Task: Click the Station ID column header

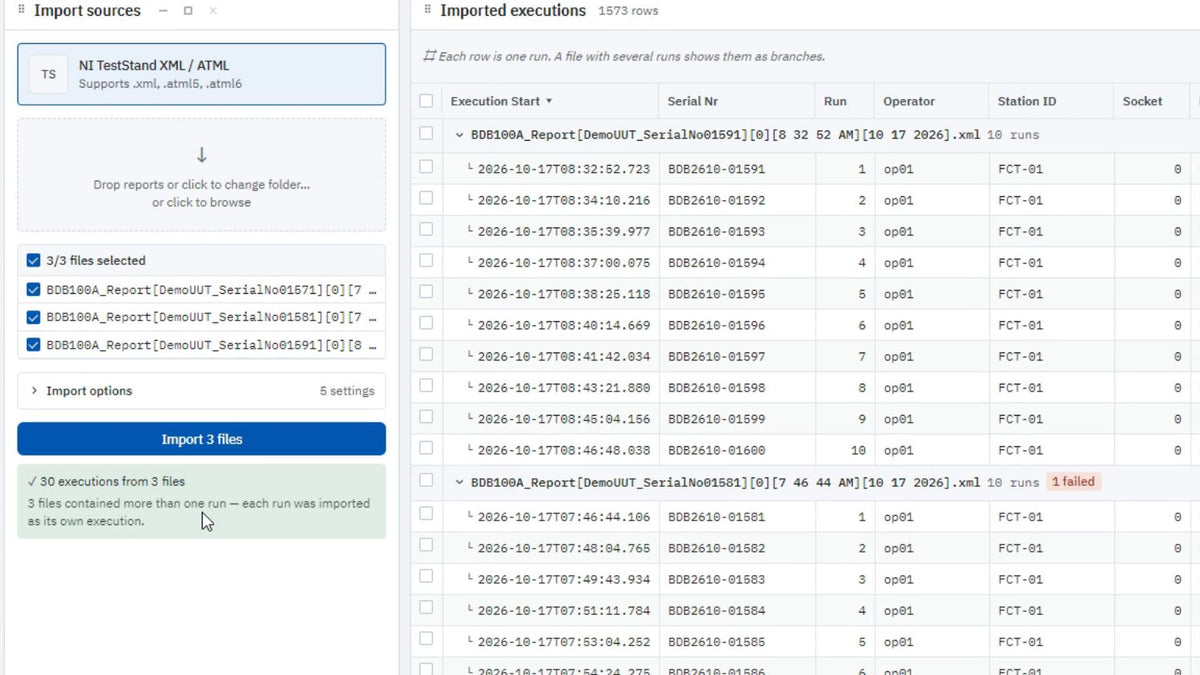Action: click(x=1026, y=101)
